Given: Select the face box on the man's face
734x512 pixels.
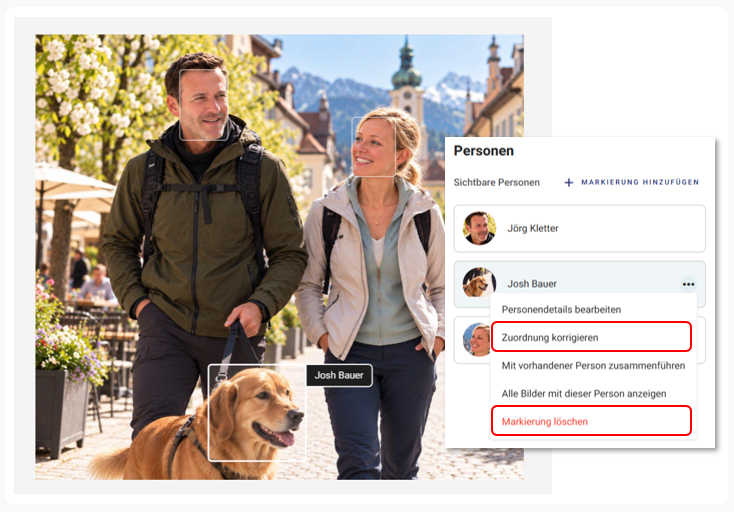Looking at the screenshot, I should click(204, 105).
